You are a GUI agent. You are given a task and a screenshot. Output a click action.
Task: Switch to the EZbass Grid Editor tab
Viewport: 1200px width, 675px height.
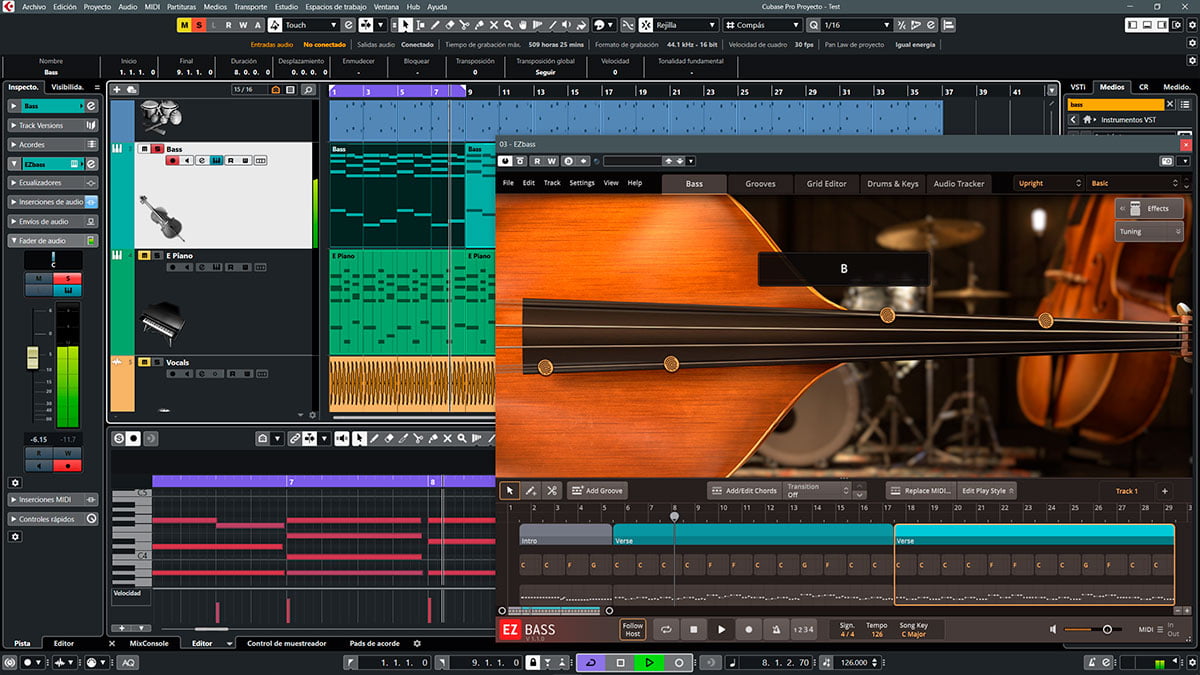tap(826, 184)
